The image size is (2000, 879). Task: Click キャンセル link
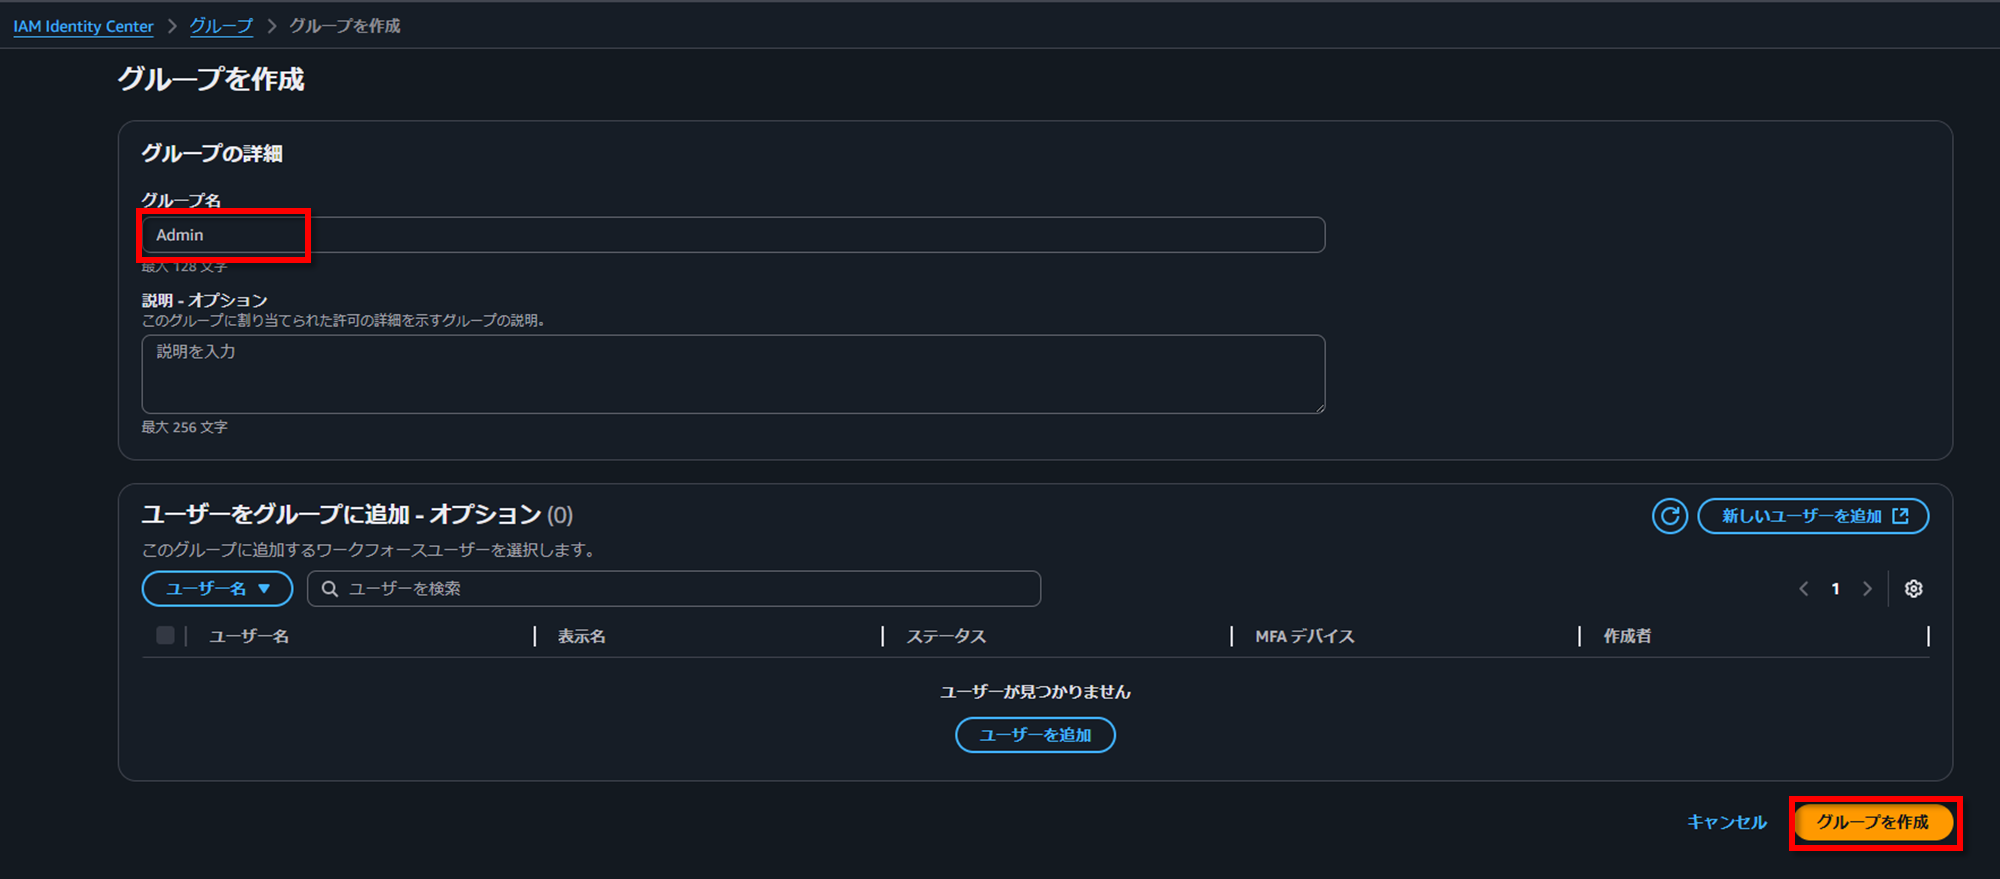point(1726,822)
